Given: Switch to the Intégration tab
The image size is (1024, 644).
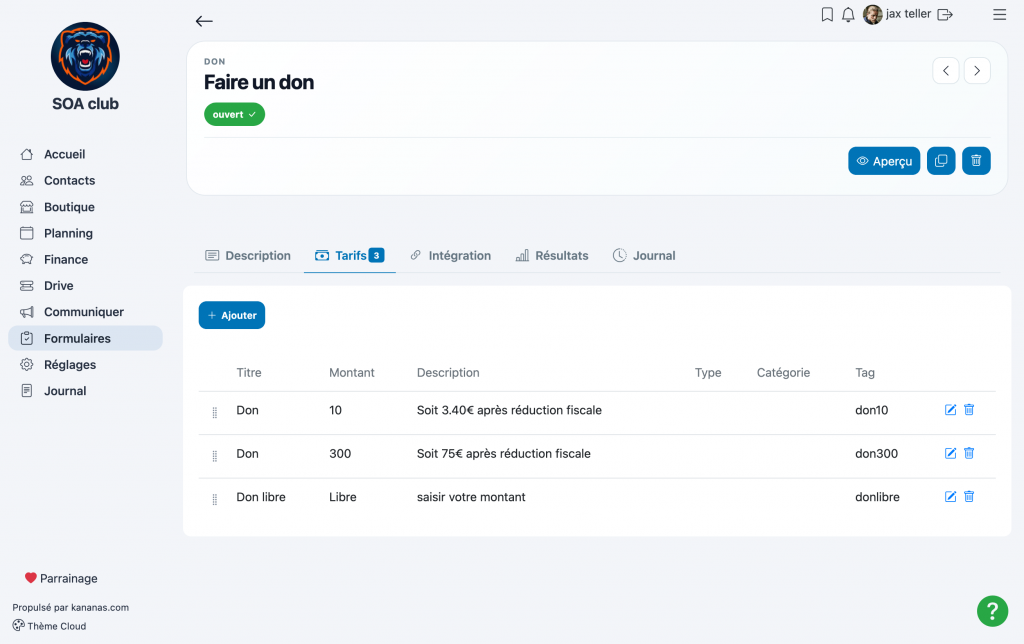Looking at the screenshot, I should (451, 255).
